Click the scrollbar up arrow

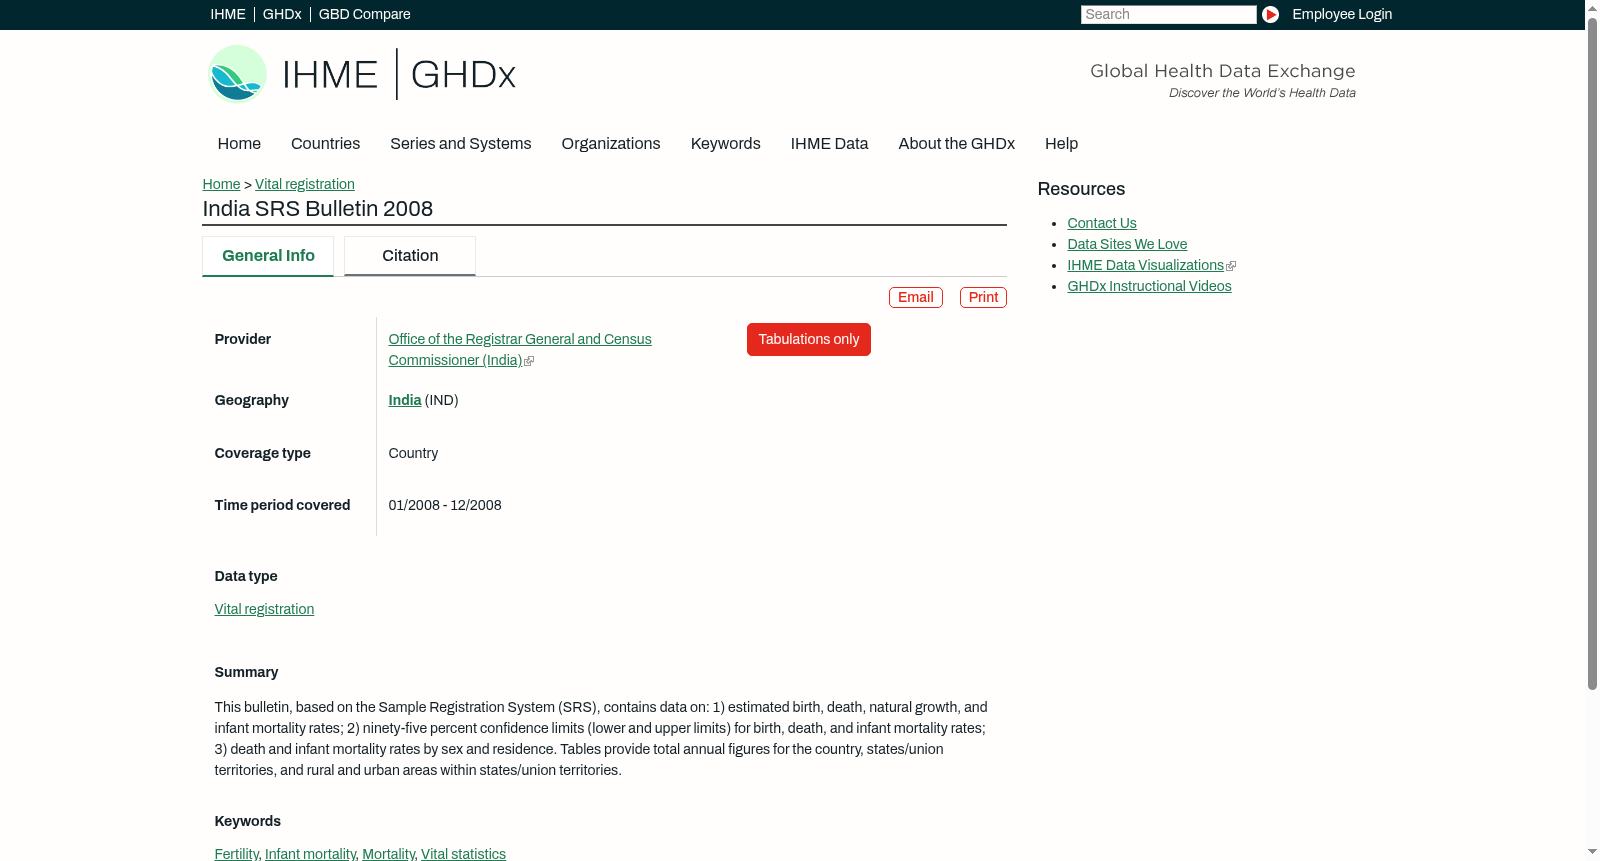pyautogui.click(x=1592, y=7)
